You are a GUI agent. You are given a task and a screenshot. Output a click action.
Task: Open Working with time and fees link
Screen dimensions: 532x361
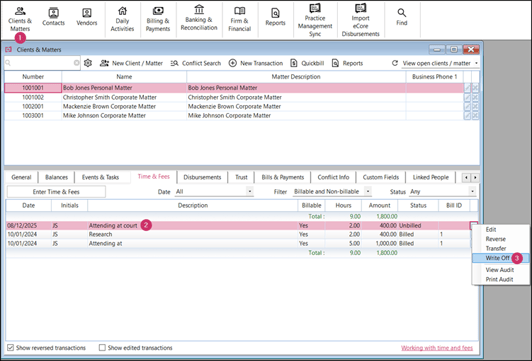pos(437,348)
